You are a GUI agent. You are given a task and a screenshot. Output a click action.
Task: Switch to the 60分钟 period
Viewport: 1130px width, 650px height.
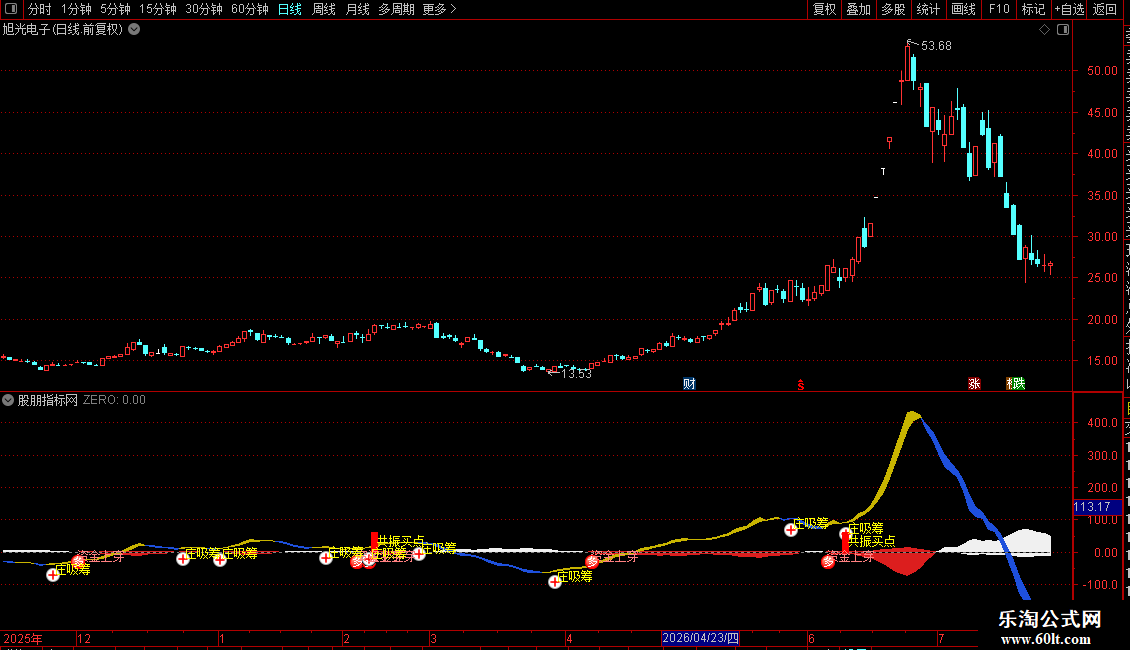[x=249, y=9]
